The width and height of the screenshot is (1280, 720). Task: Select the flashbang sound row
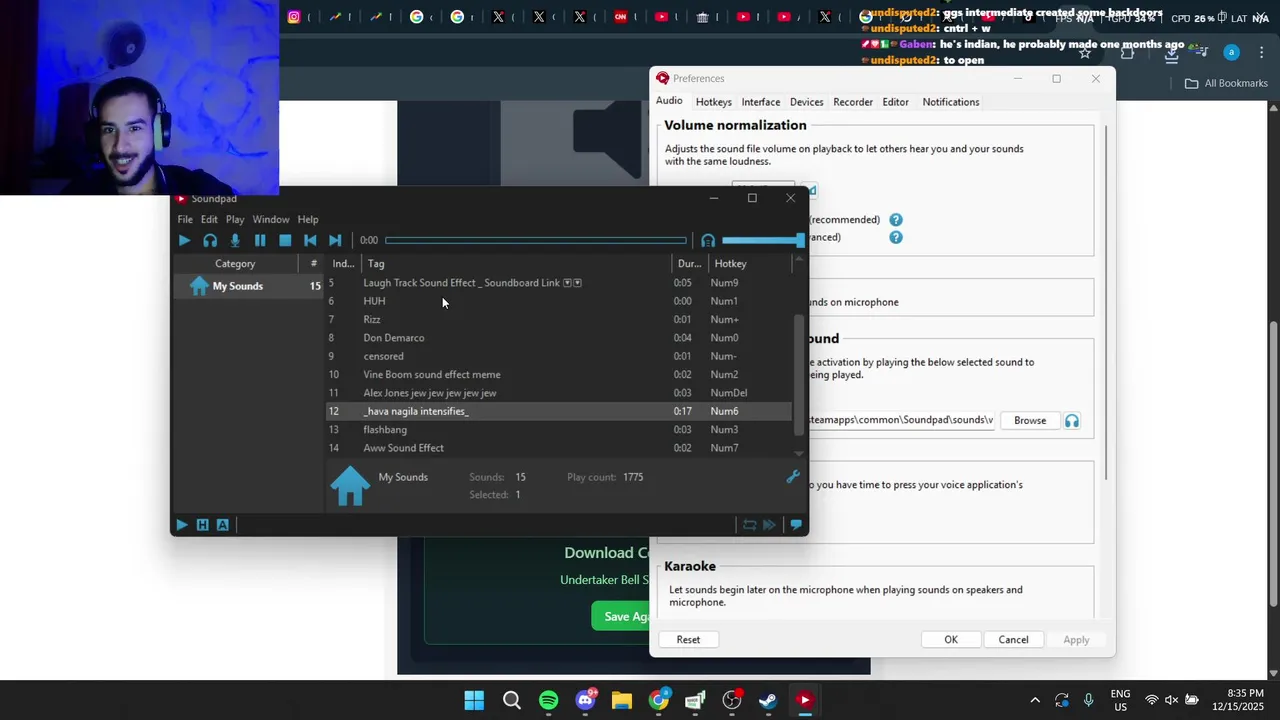[558, 429]
